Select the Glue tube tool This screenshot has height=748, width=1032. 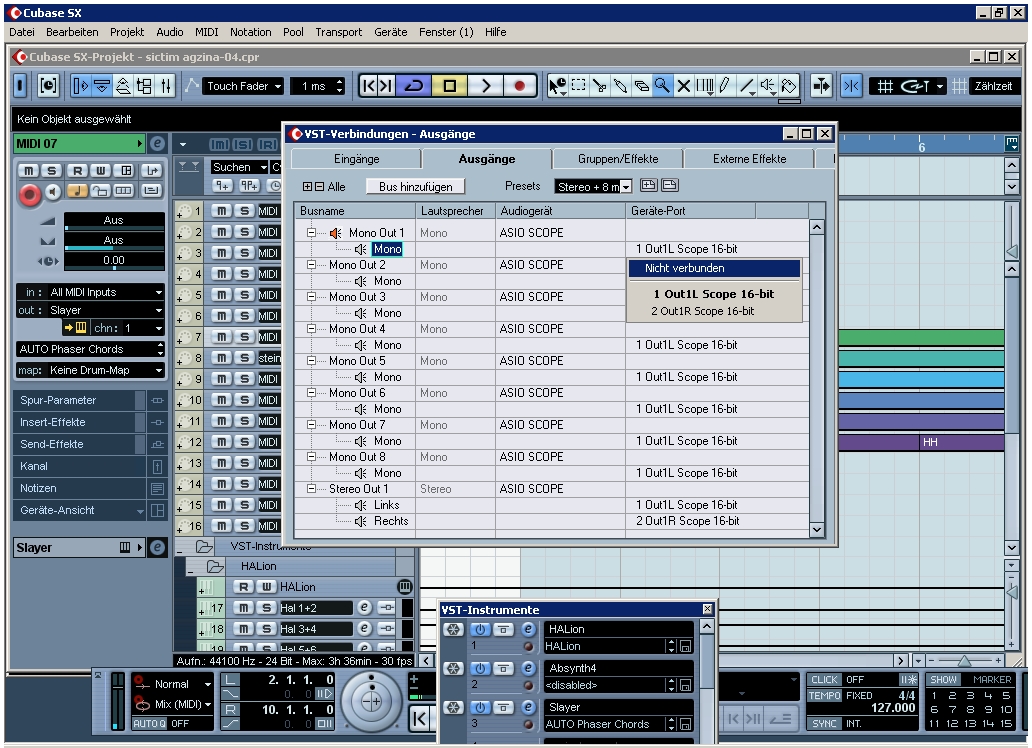[x=620, y=86]
